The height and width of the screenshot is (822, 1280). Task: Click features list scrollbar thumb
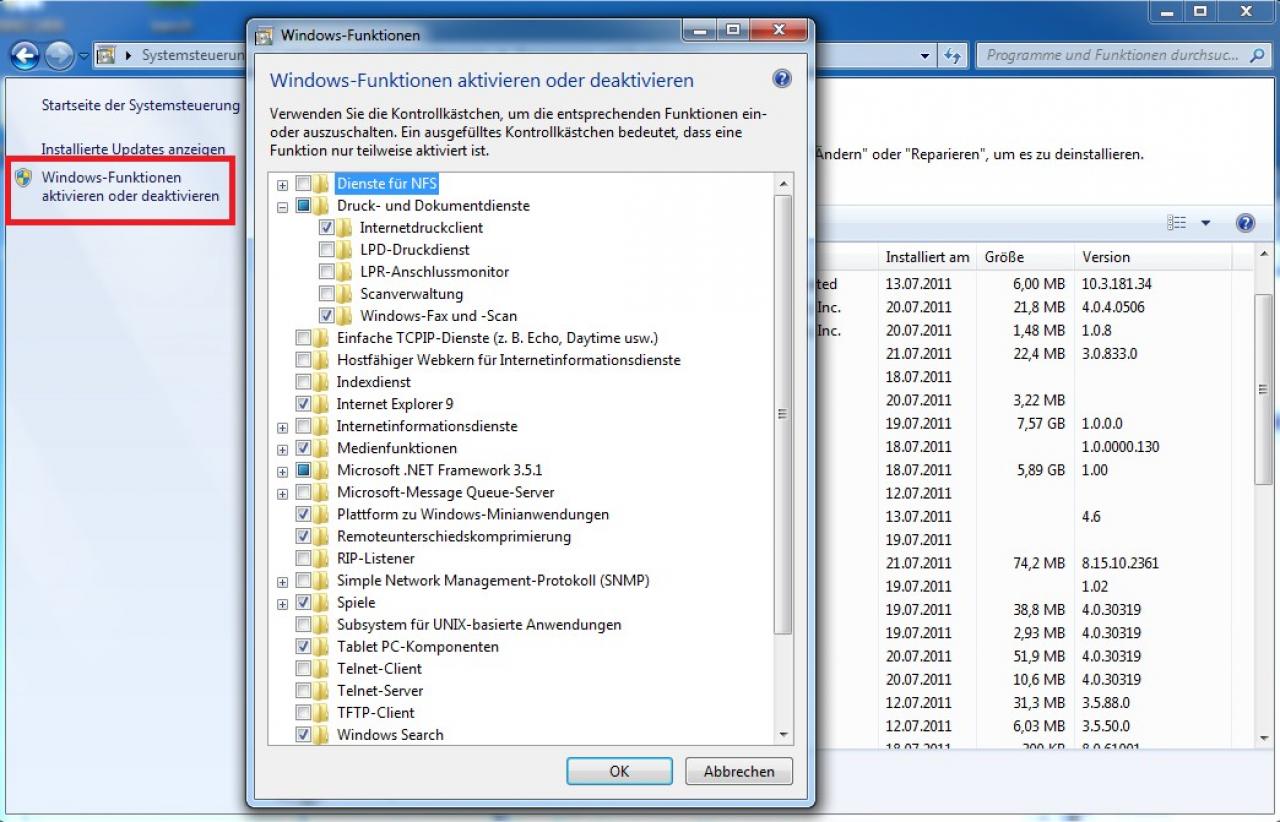tap(783, 414)
